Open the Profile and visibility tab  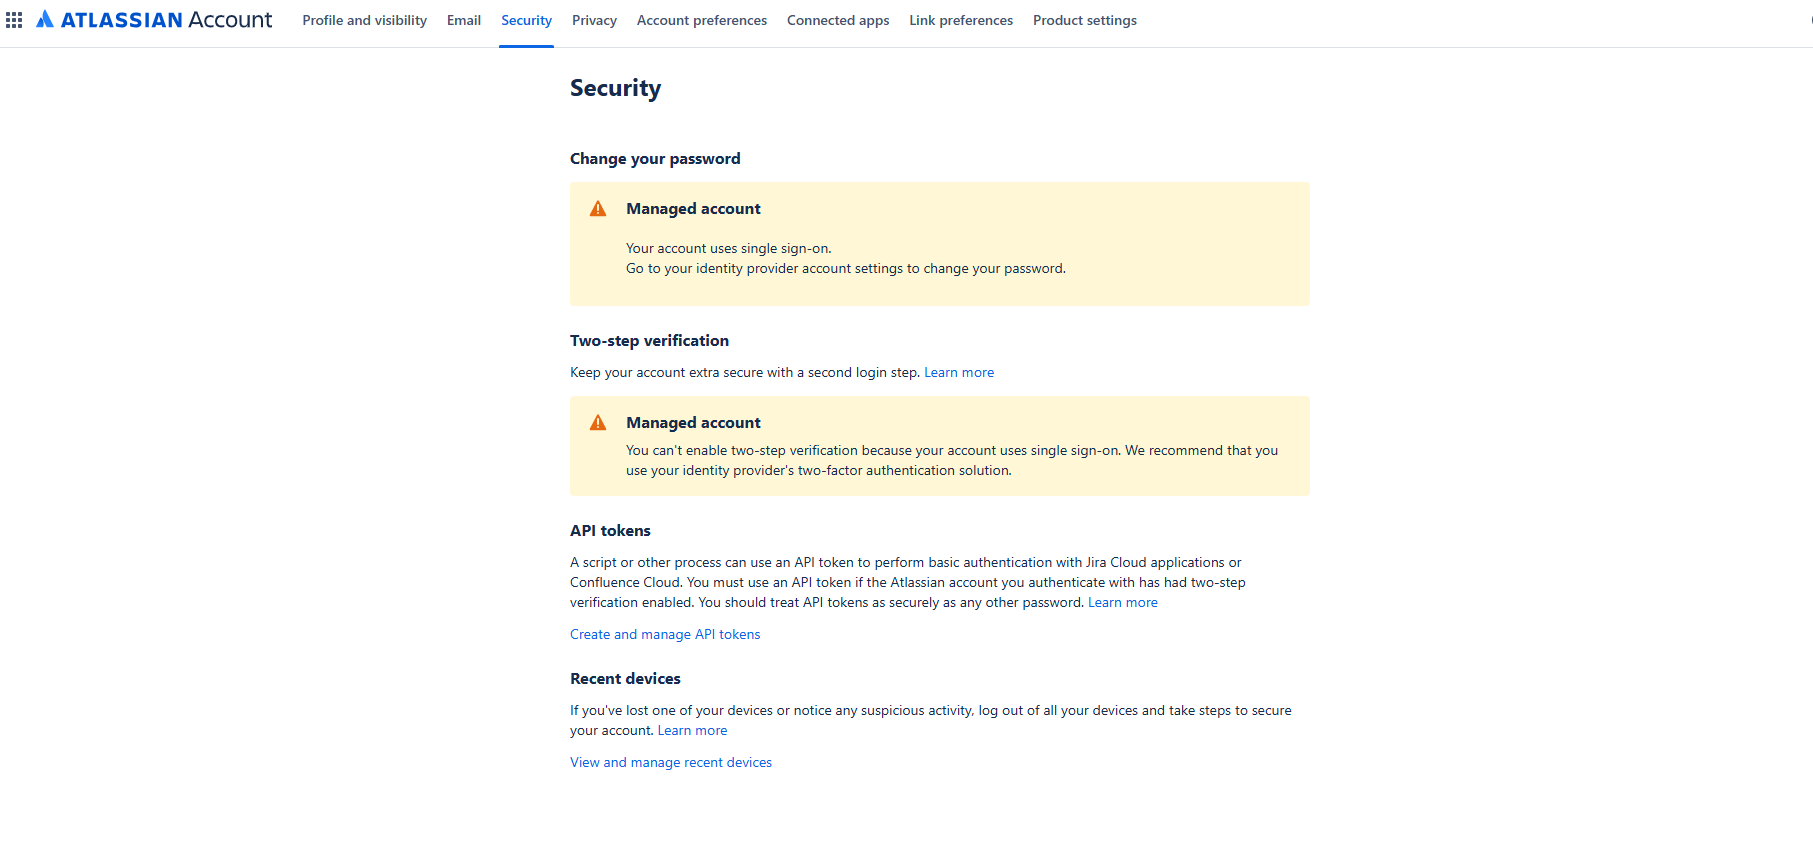pyautogui.click(x=364, y=20)
